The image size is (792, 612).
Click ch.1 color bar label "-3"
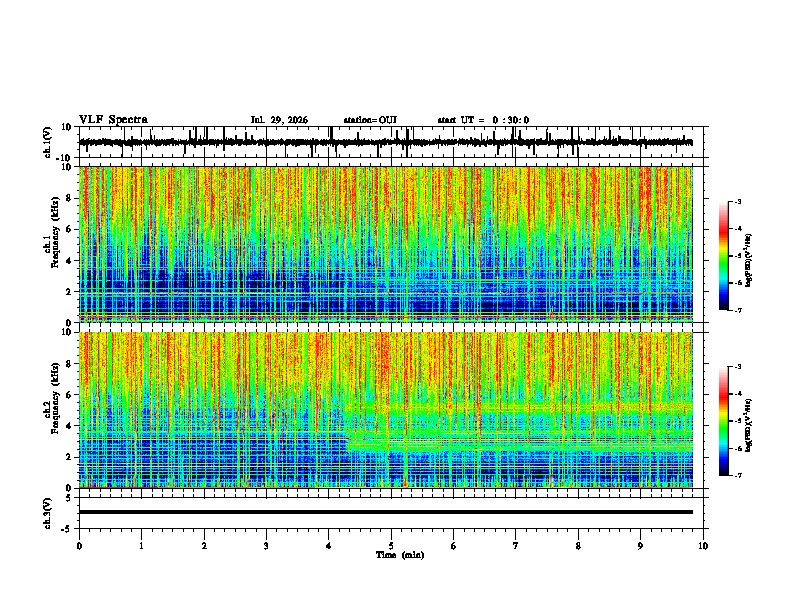point(737,201)
